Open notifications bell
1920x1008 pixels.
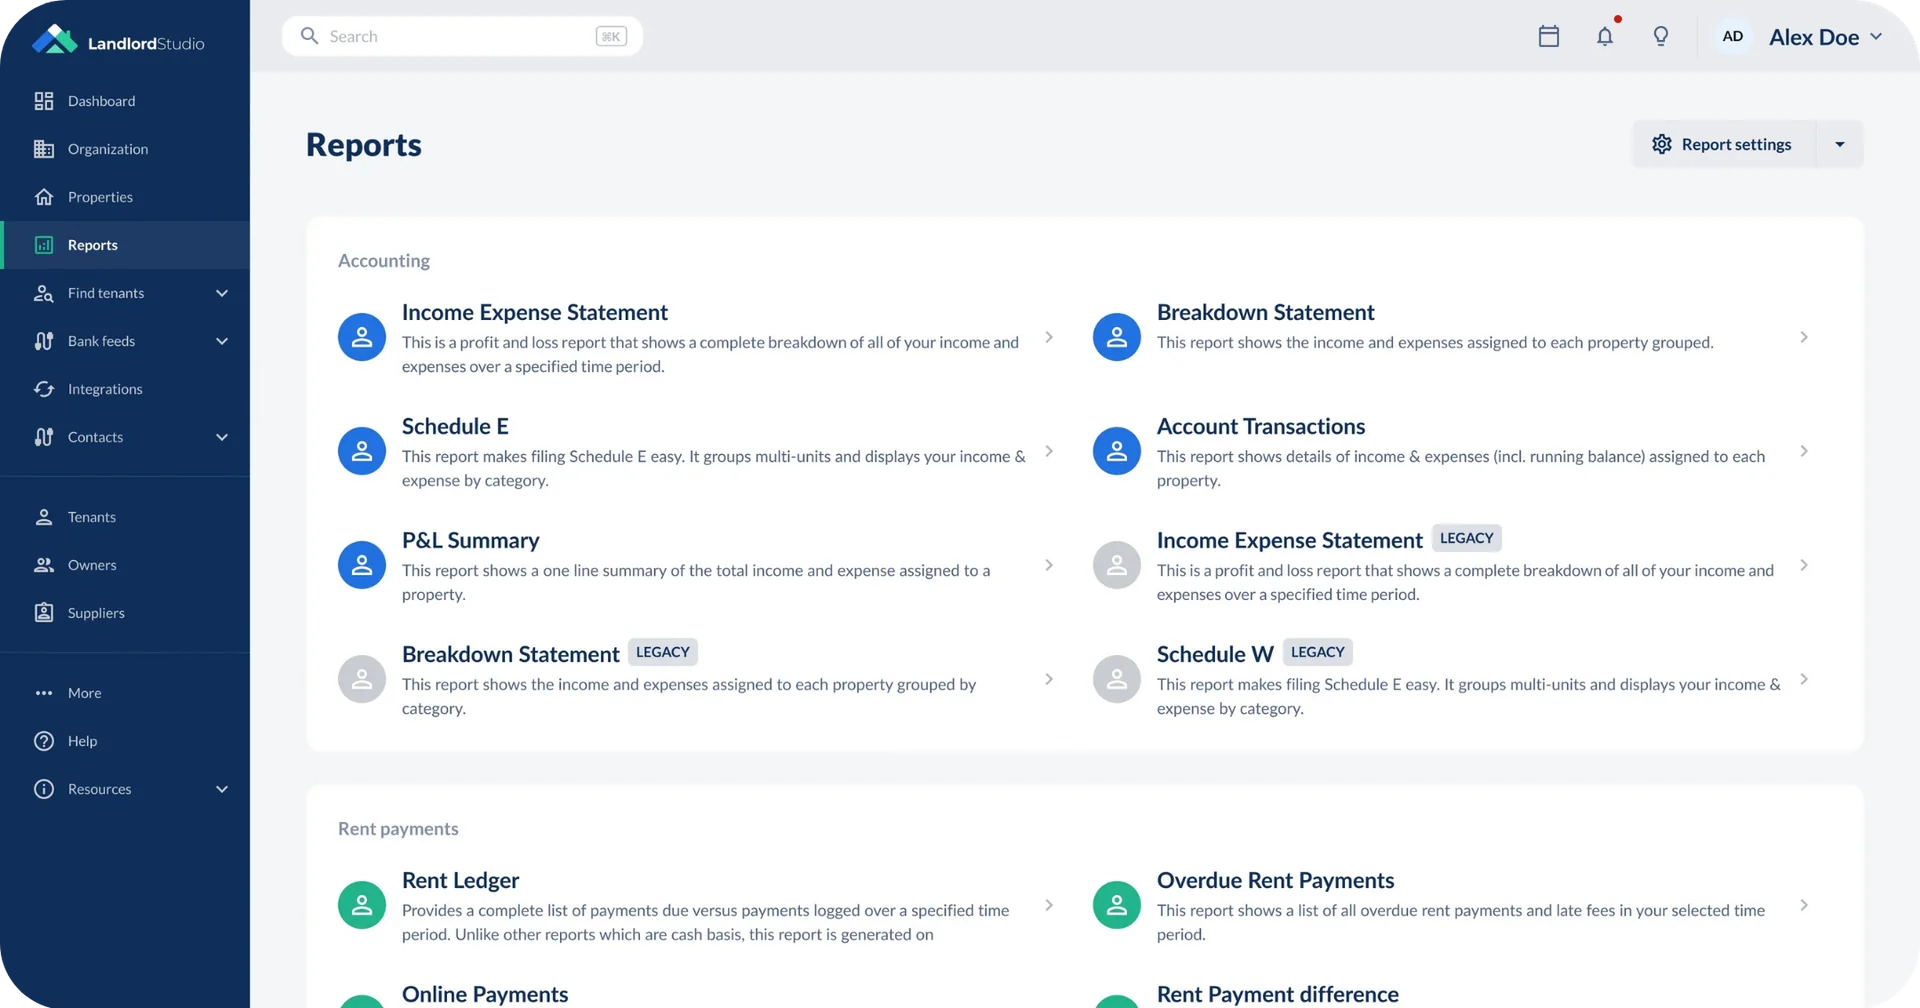pyautogui.click(x=1605, y=36)
